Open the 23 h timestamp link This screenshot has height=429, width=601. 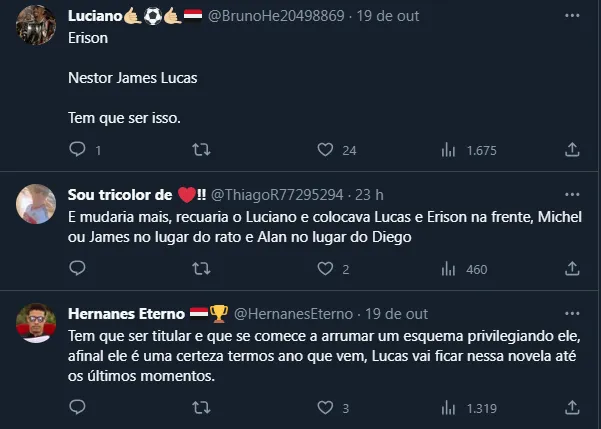pyautogui.click(x=371, y=194)
